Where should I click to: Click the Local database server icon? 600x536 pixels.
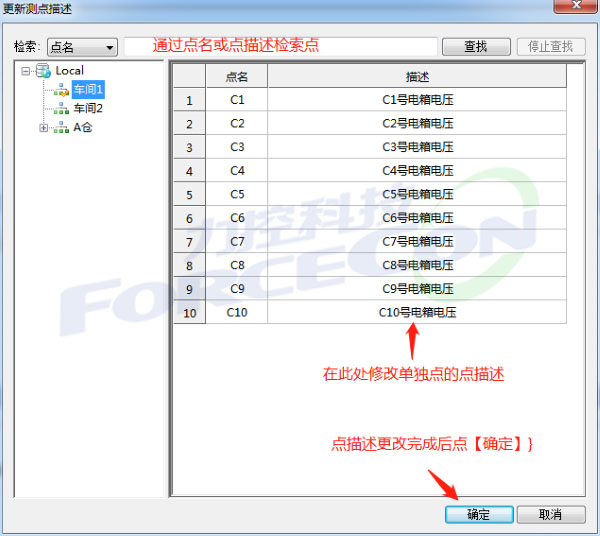pos(43,71)
